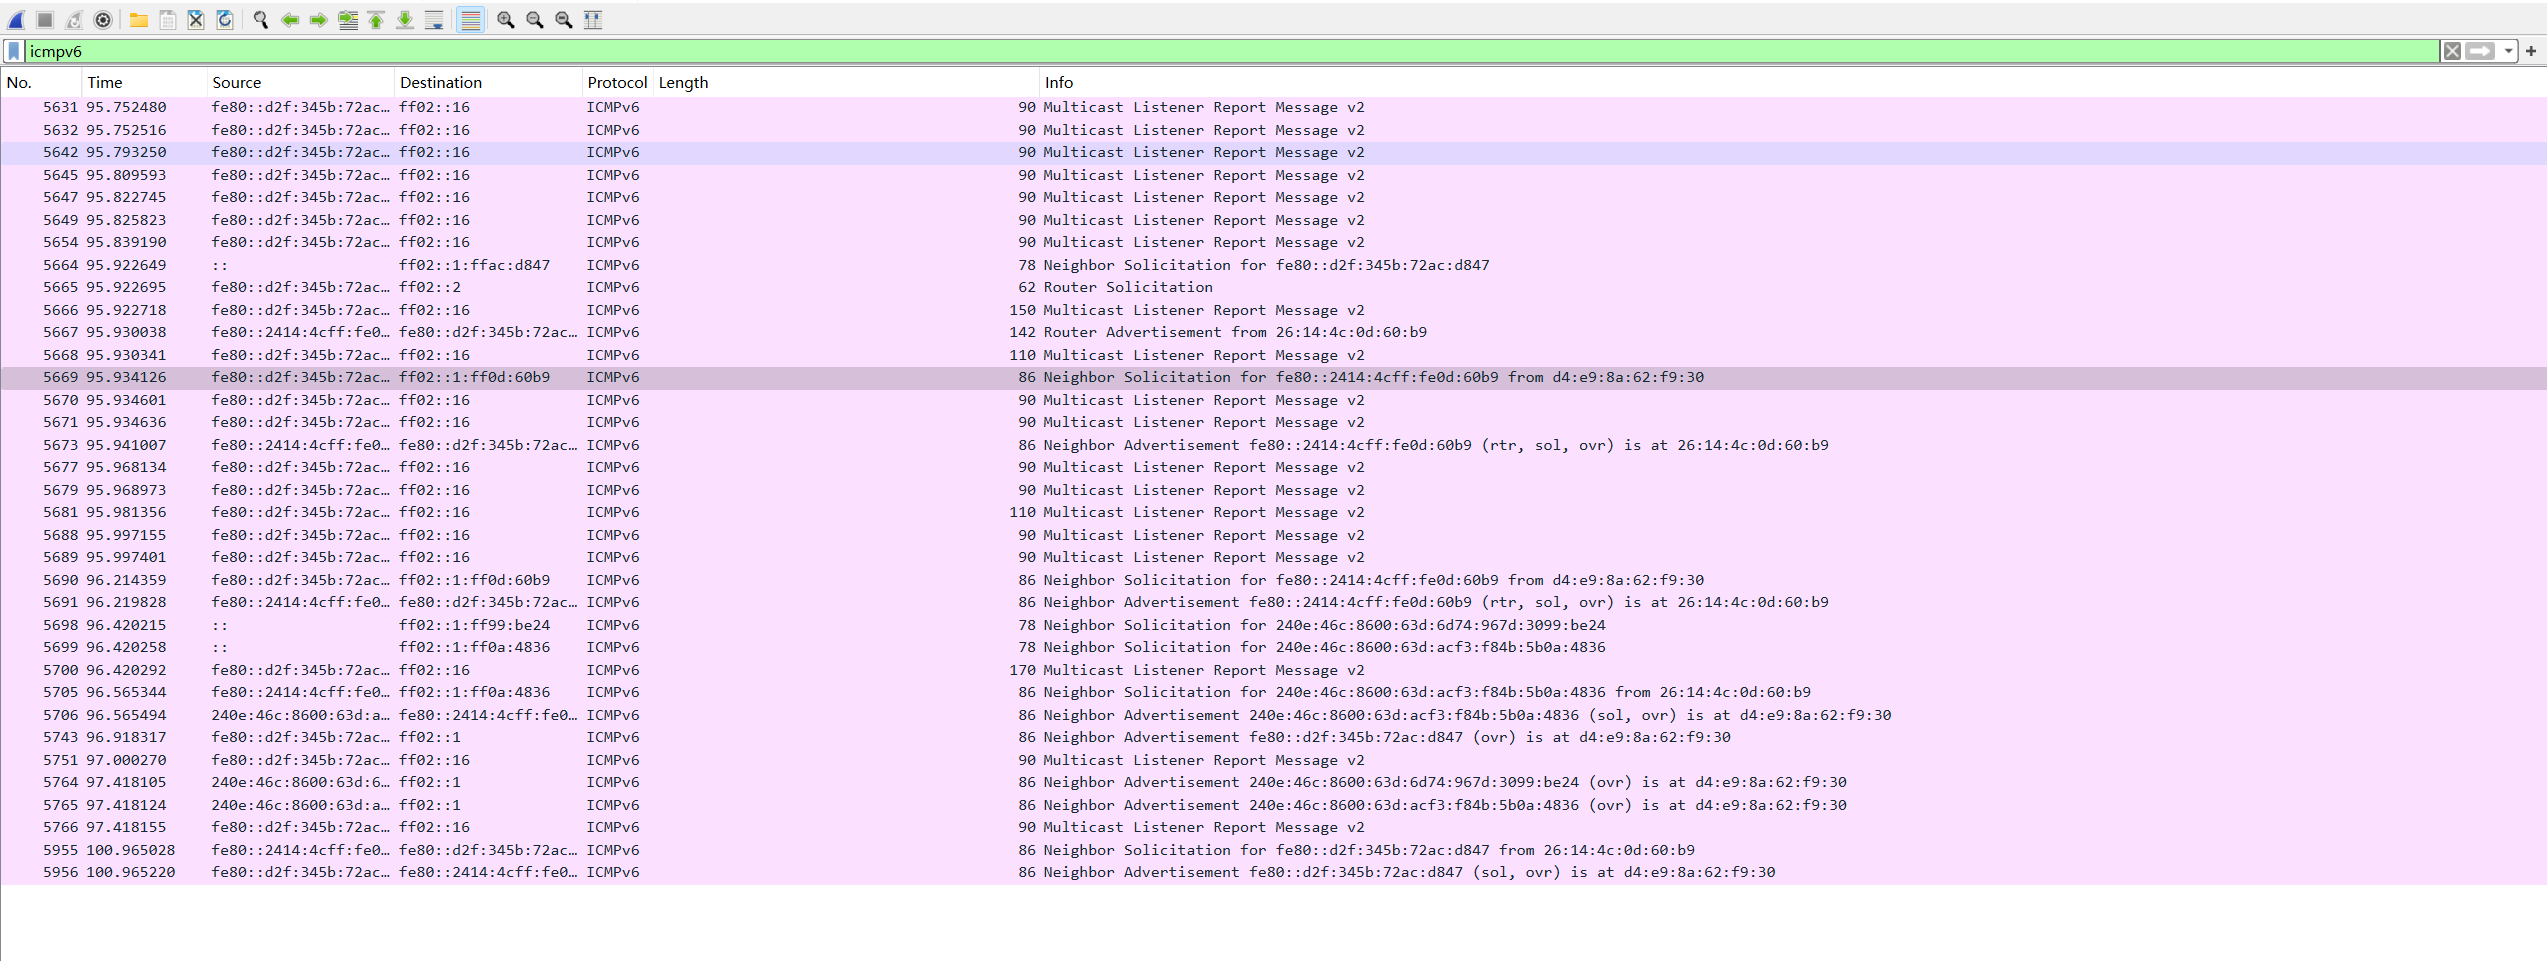
Task: Click the icmpv6 display filter field
Action: pos(1230,51)
